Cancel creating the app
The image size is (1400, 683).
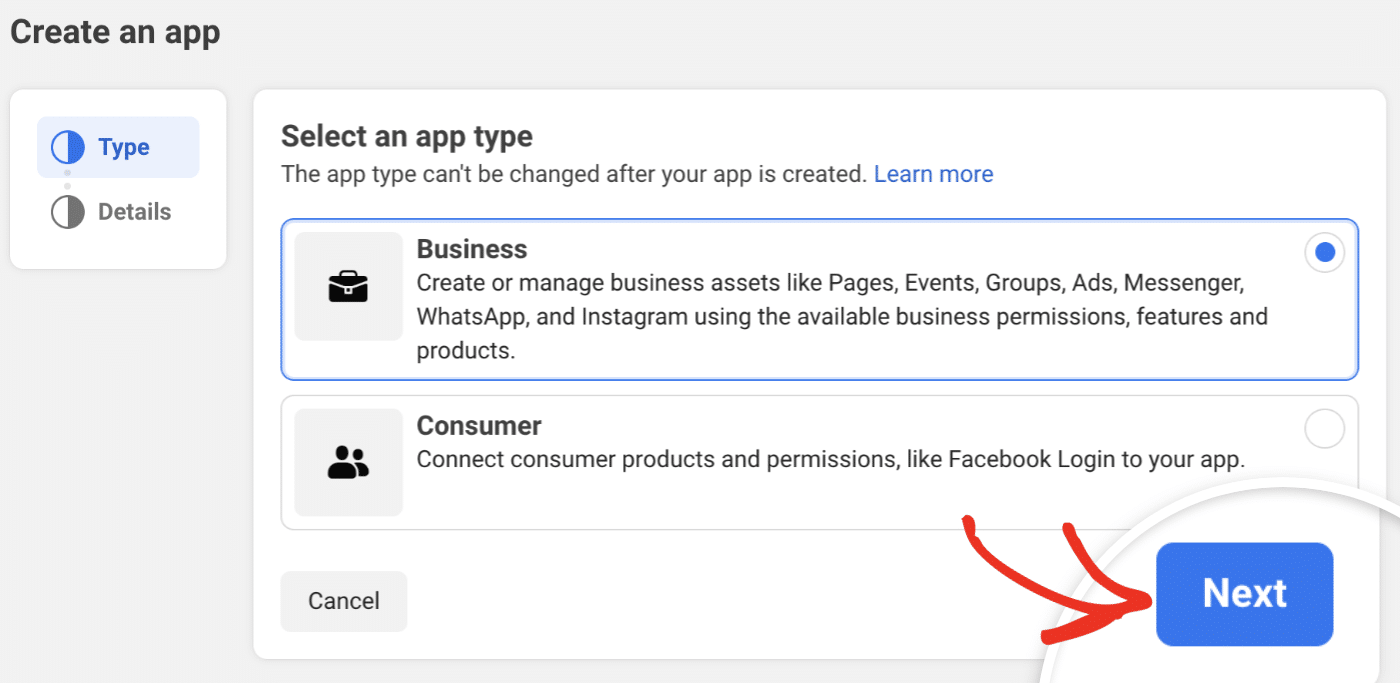point(343,601)
